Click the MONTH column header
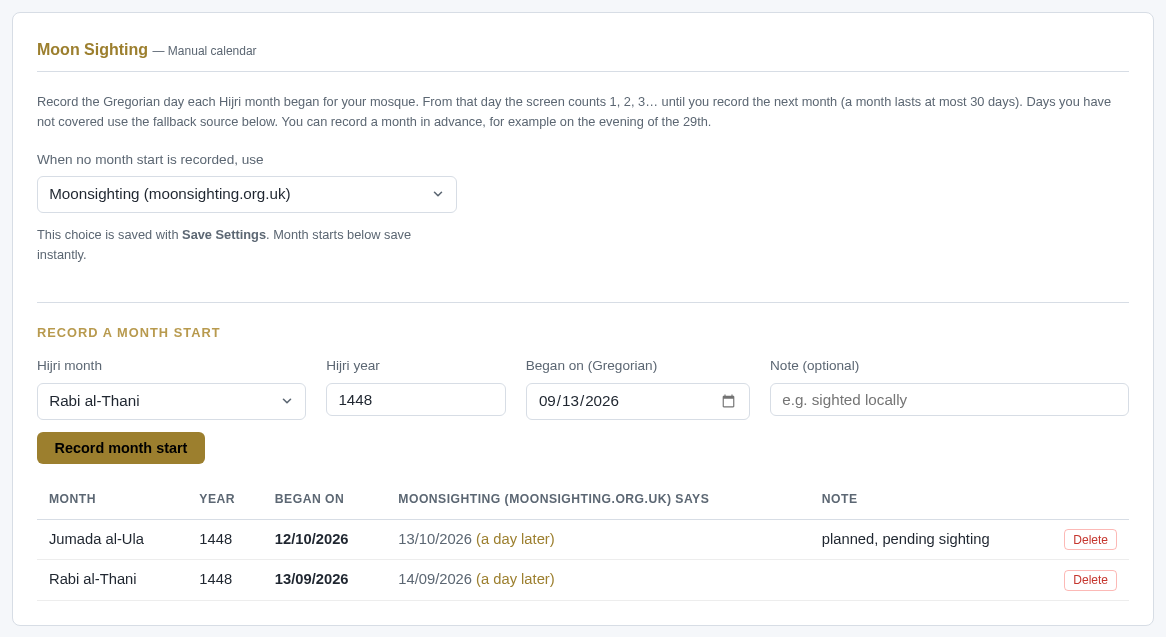 pos(72,499)
